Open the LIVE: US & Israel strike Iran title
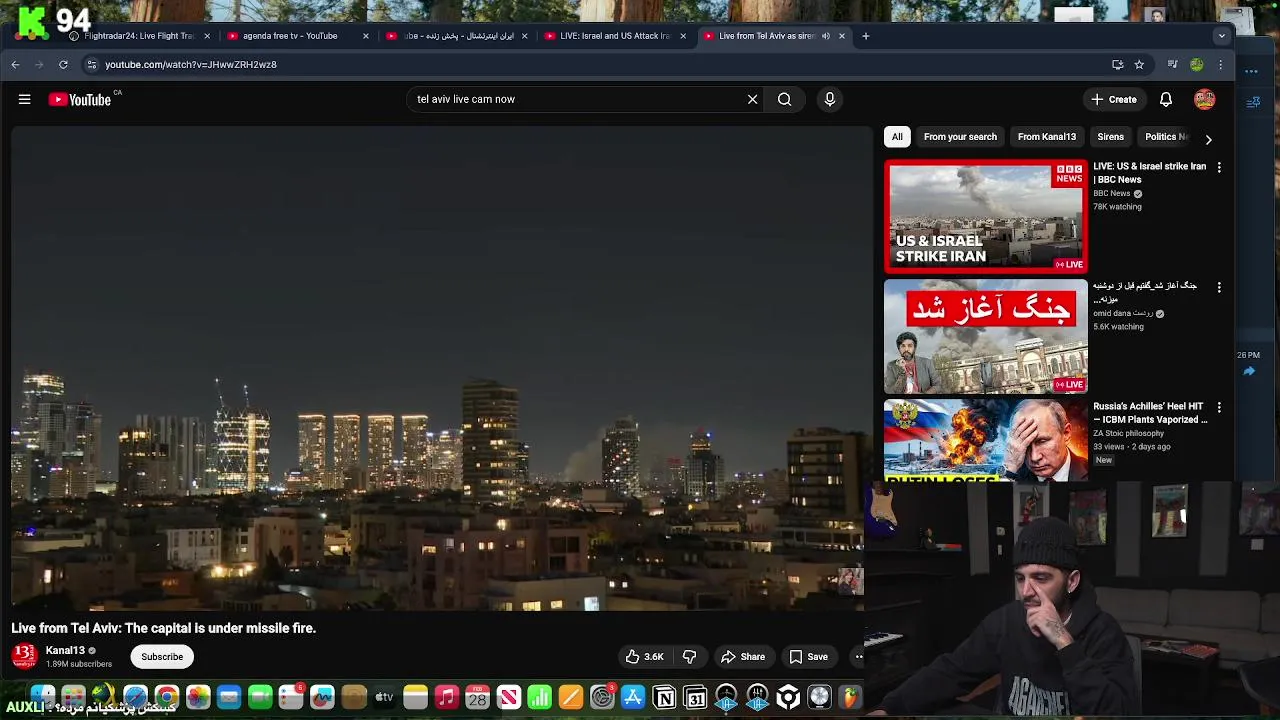 (1149, 173)
